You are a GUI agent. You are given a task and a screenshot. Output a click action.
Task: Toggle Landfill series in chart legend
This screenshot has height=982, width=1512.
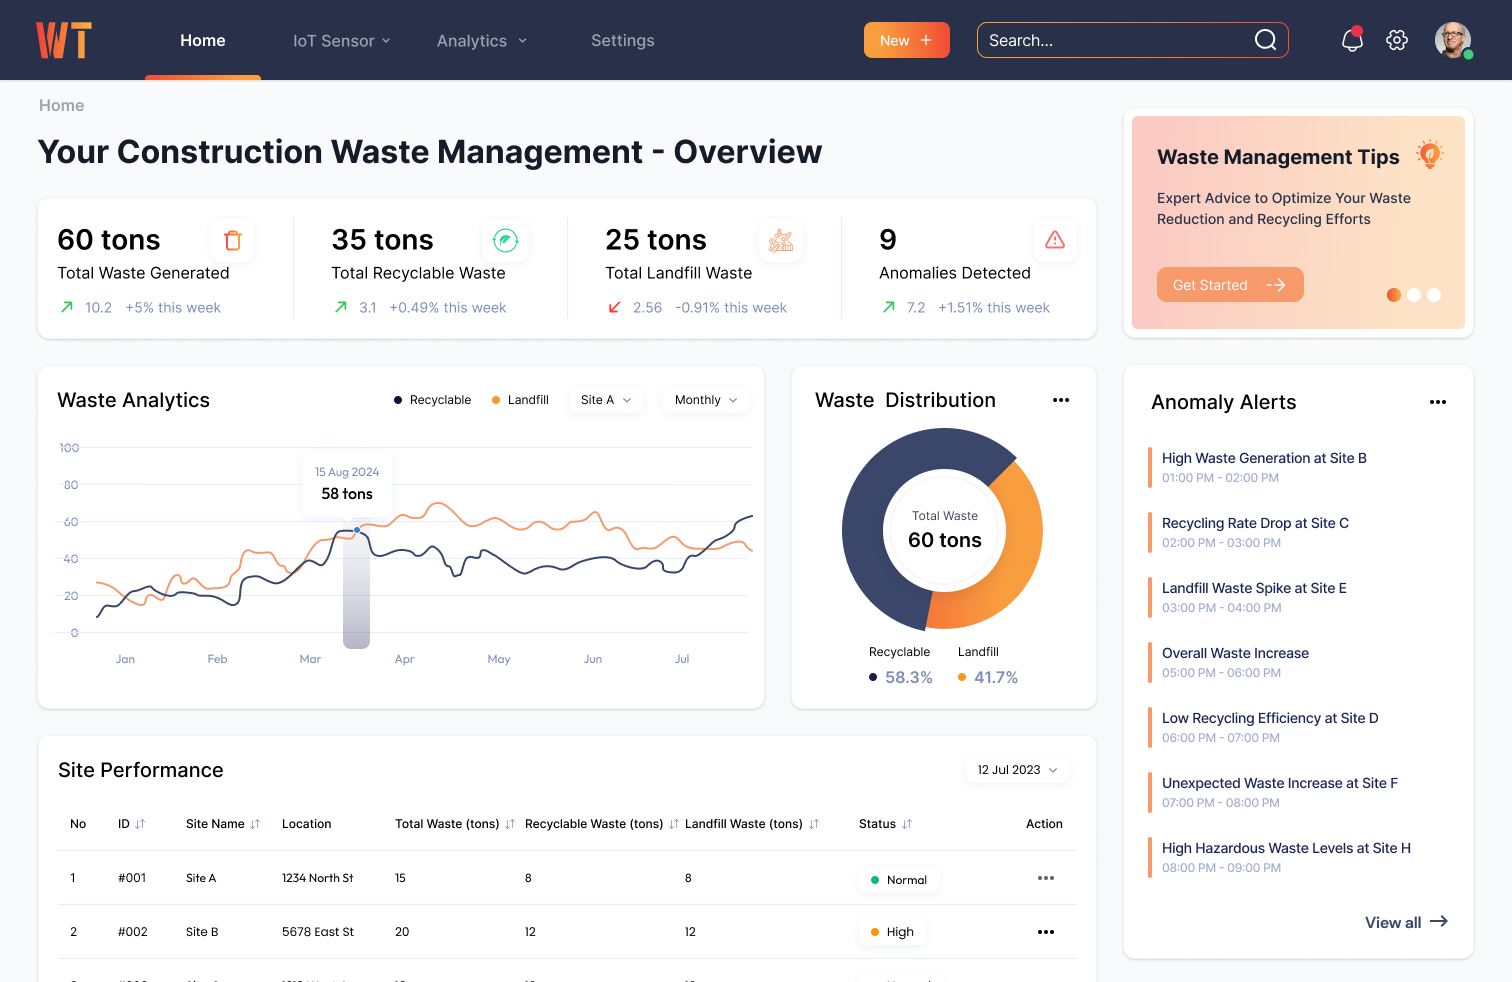(520, 400)
